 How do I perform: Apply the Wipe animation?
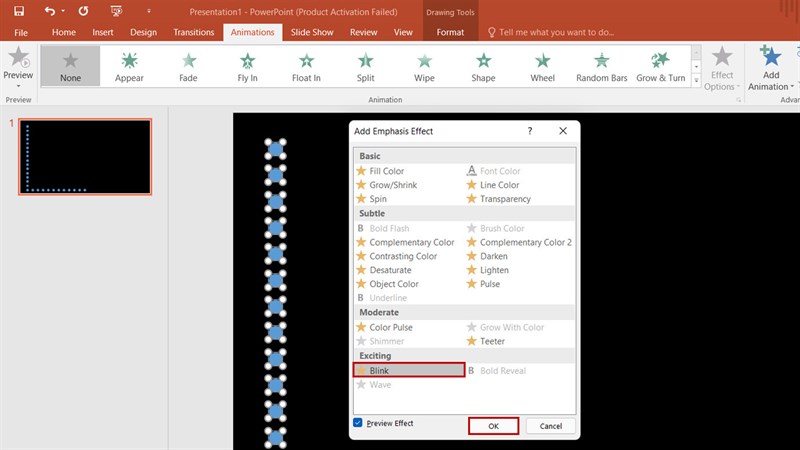(x=424, y=66)
